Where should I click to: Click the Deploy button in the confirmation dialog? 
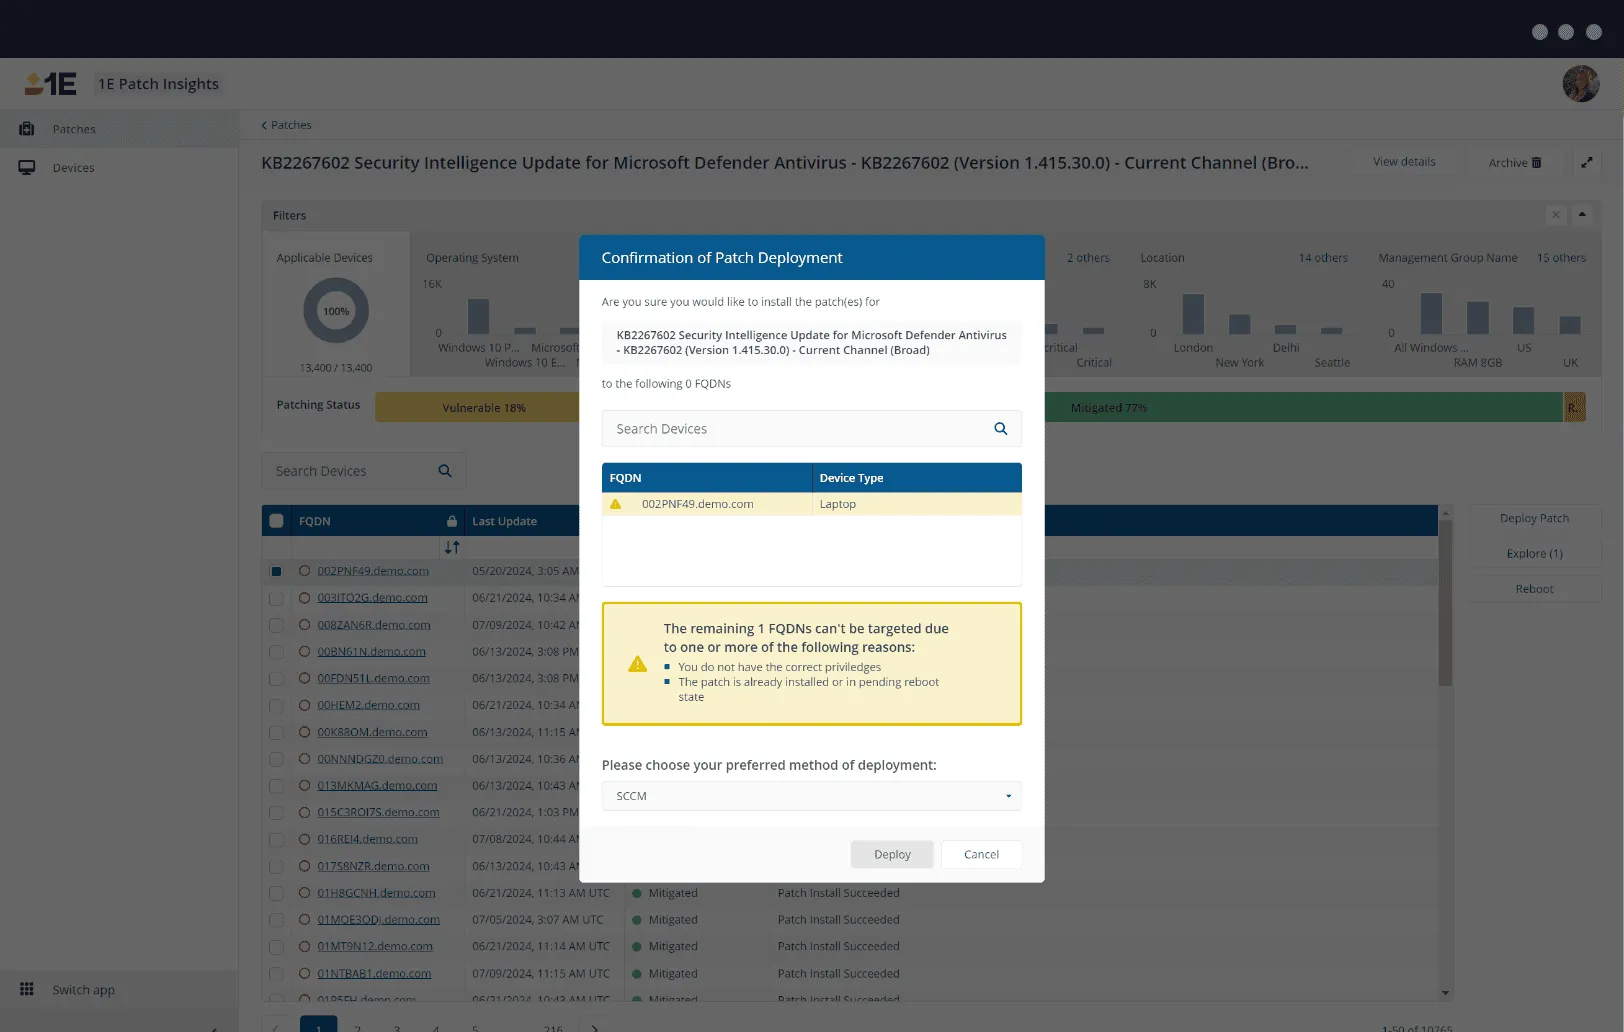click(891, 854)
